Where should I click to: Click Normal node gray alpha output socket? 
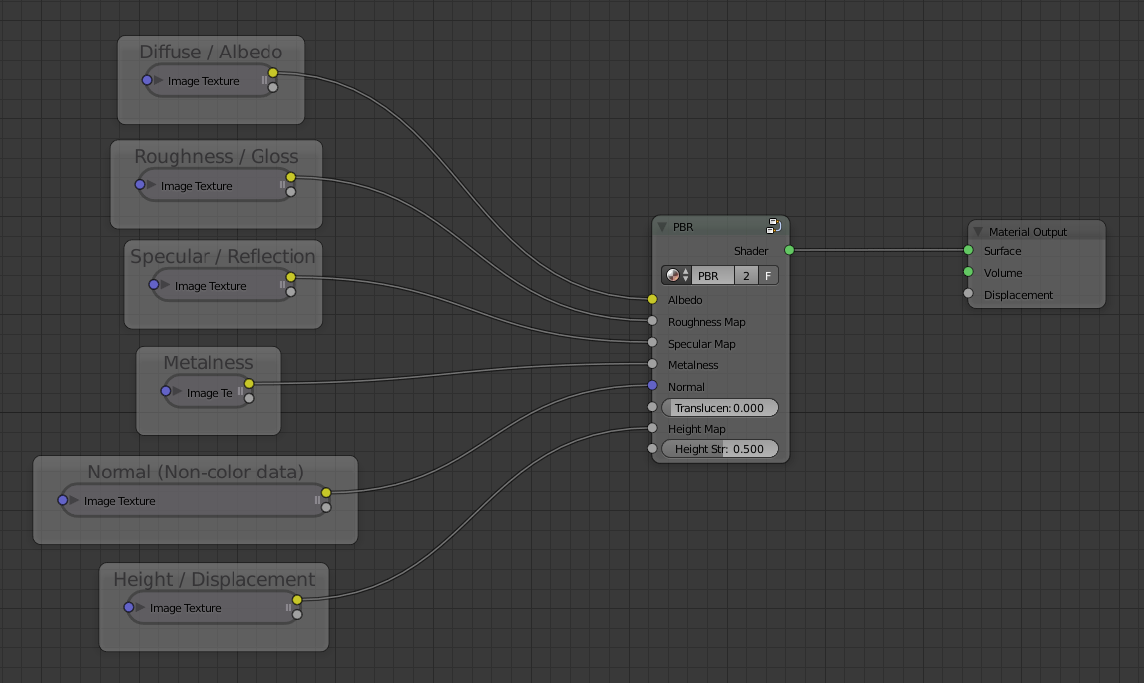coord(326,507)
